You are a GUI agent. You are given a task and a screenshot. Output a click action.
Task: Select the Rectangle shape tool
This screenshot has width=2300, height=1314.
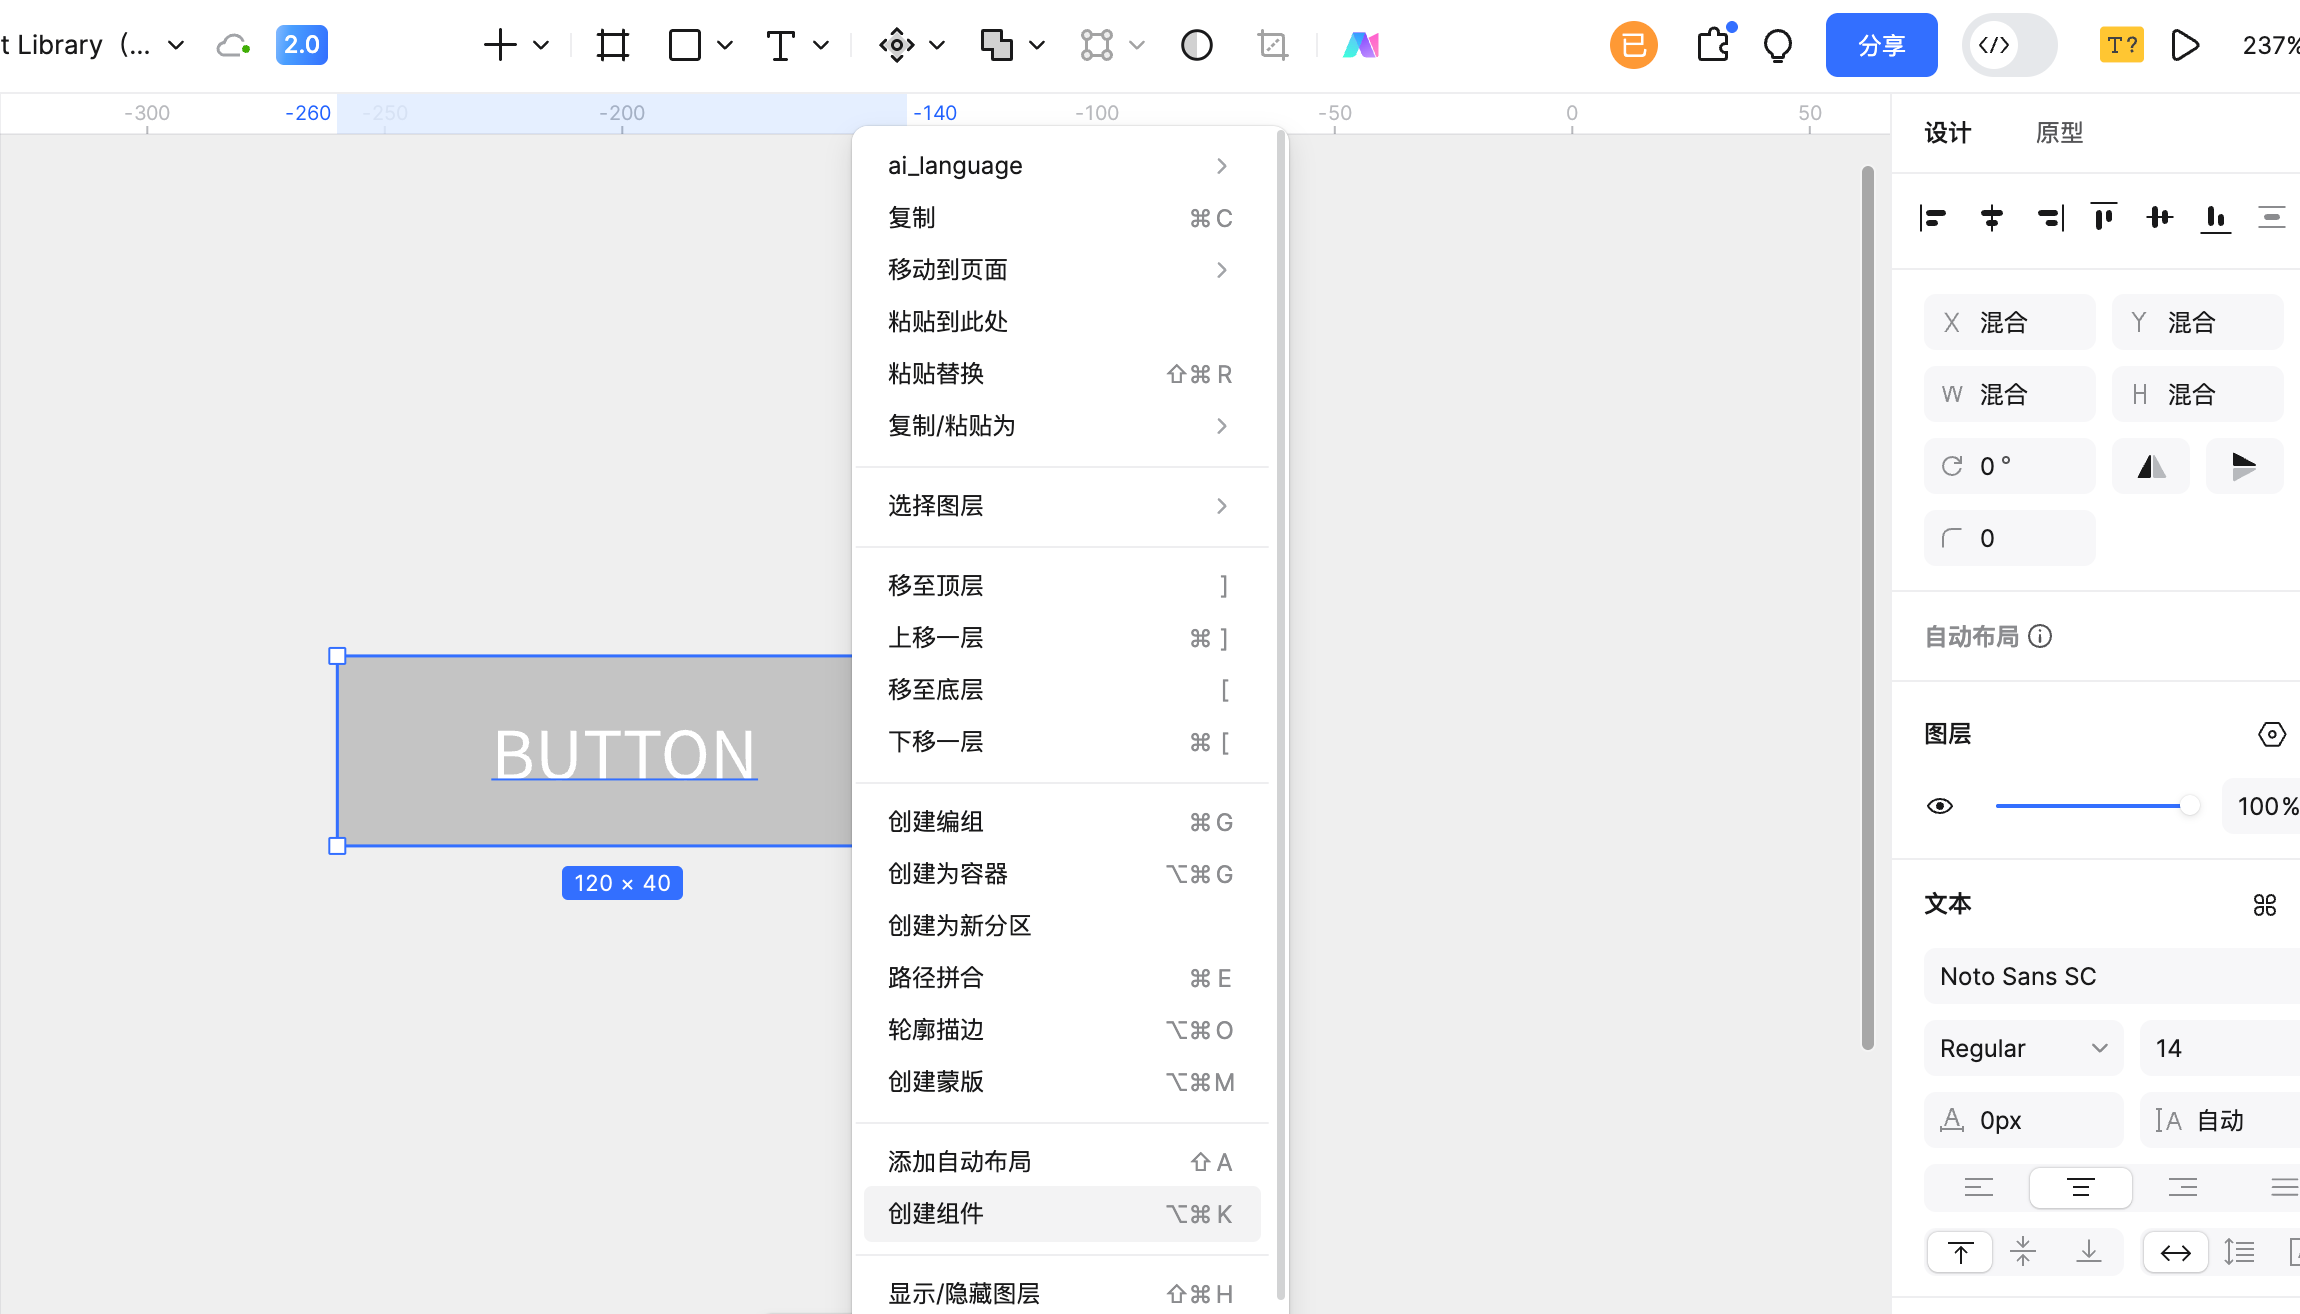coord(685,45)
